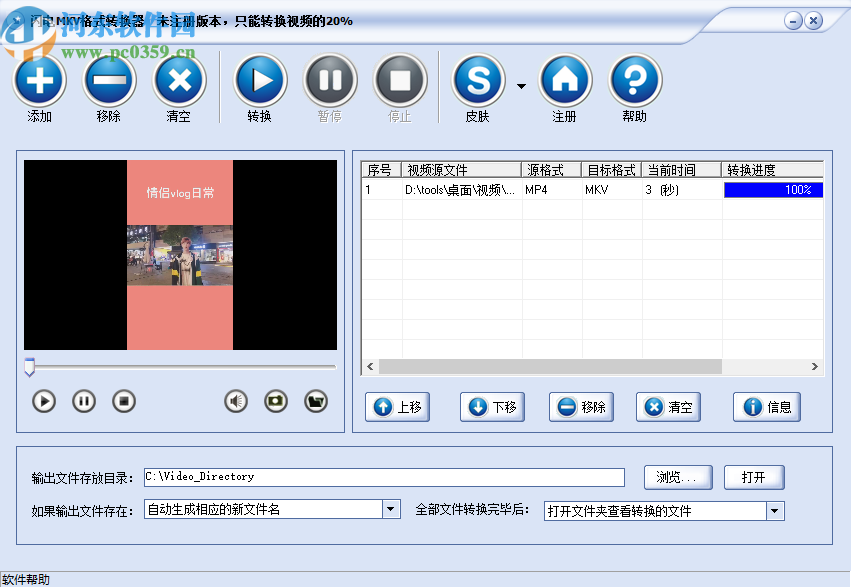Viewport: 851px width, 588px height.
Task: Pause conversion using the 暂停 icon
Action: [x=330, y=83]
